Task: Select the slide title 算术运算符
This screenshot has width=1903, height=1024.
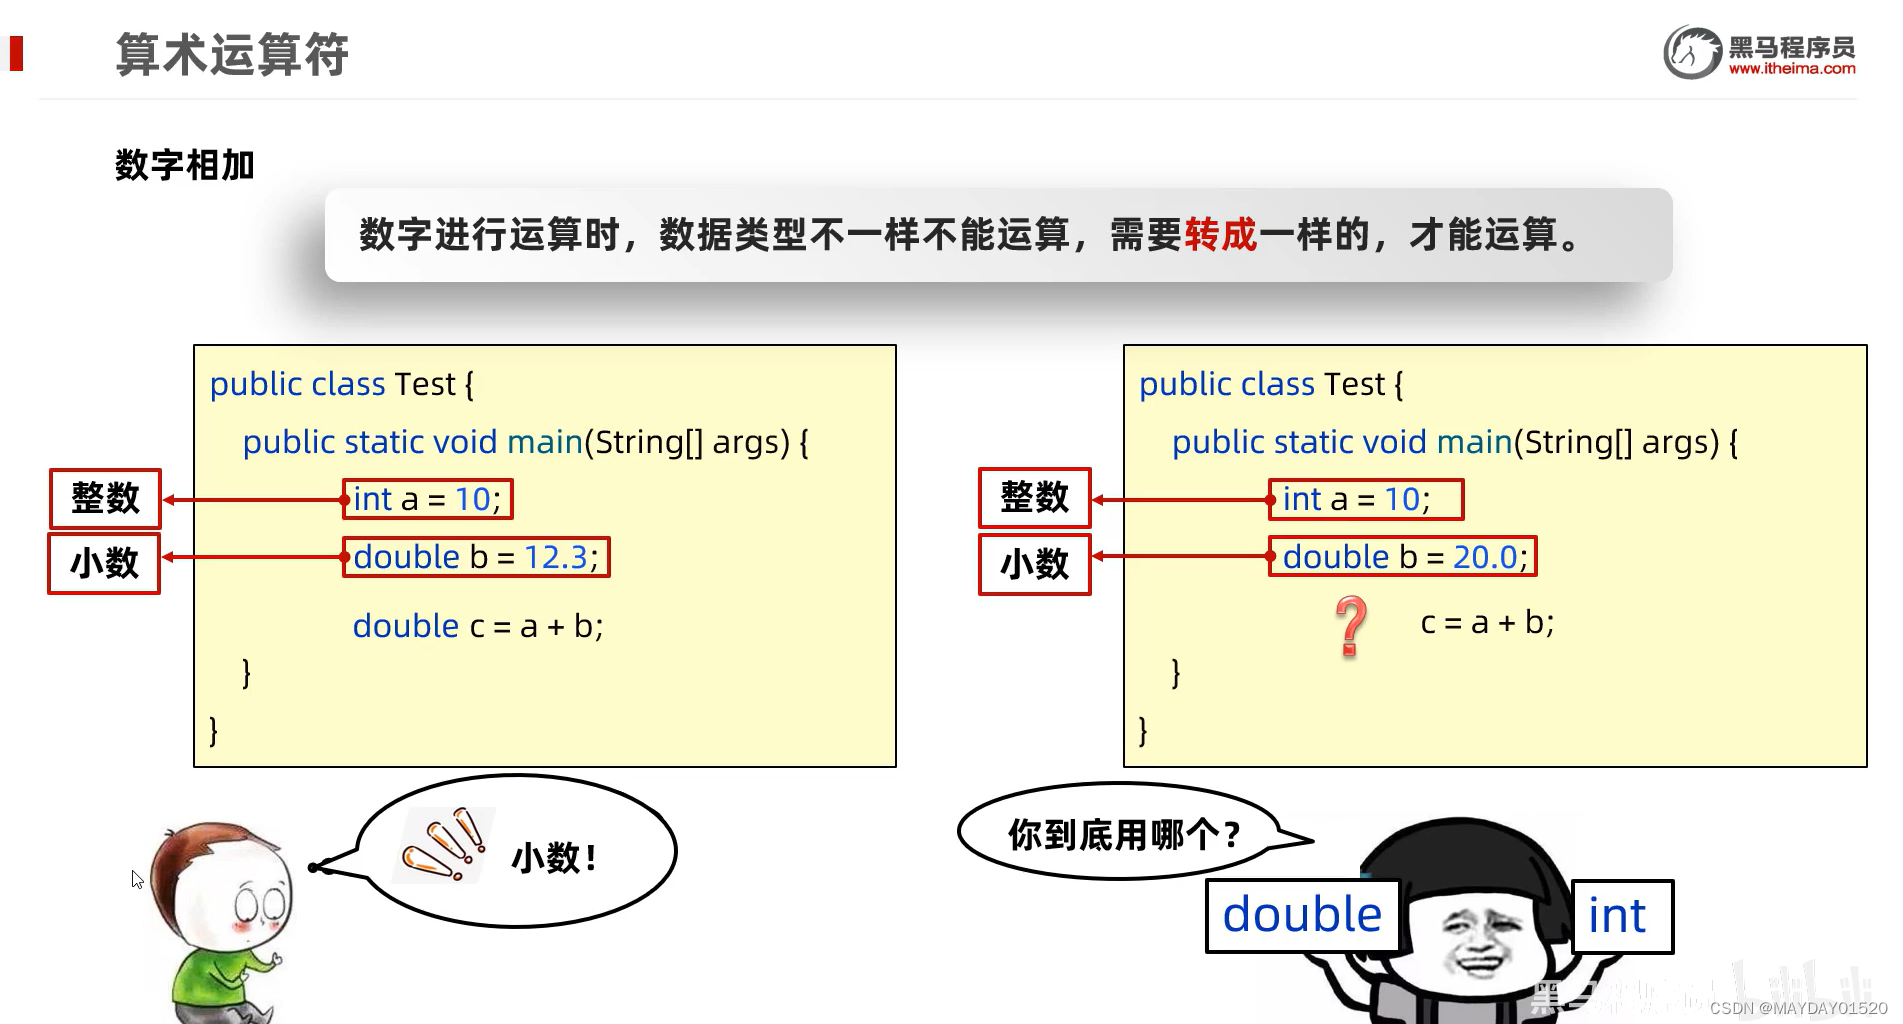Action: pyautogui.click(x=232, y=54)
